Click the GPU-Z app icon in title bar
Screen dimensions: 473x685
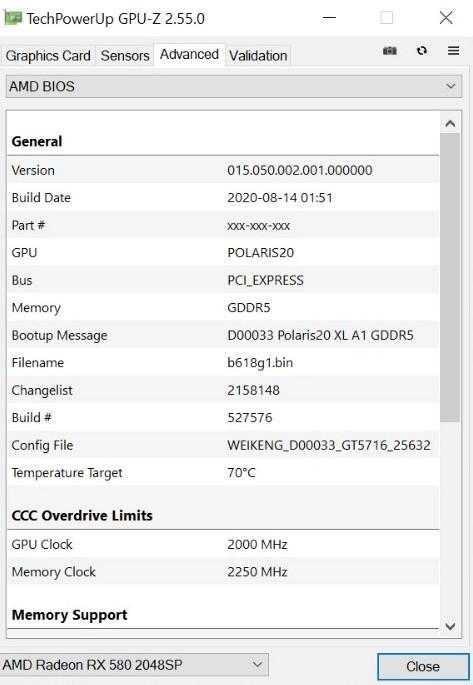[12, 18]
